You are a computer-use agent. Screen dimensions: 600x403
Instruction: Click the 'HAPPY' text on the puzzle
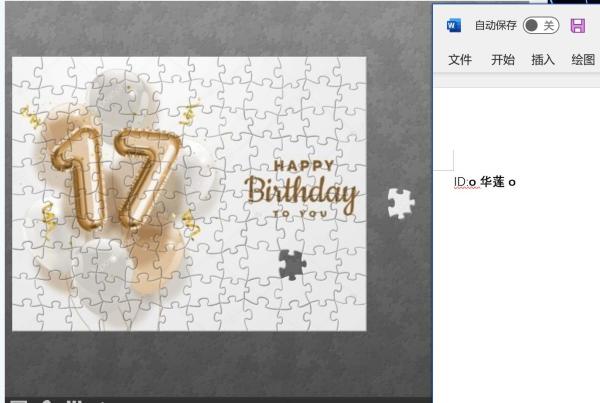pyautogui.click(x=304, y=166)
